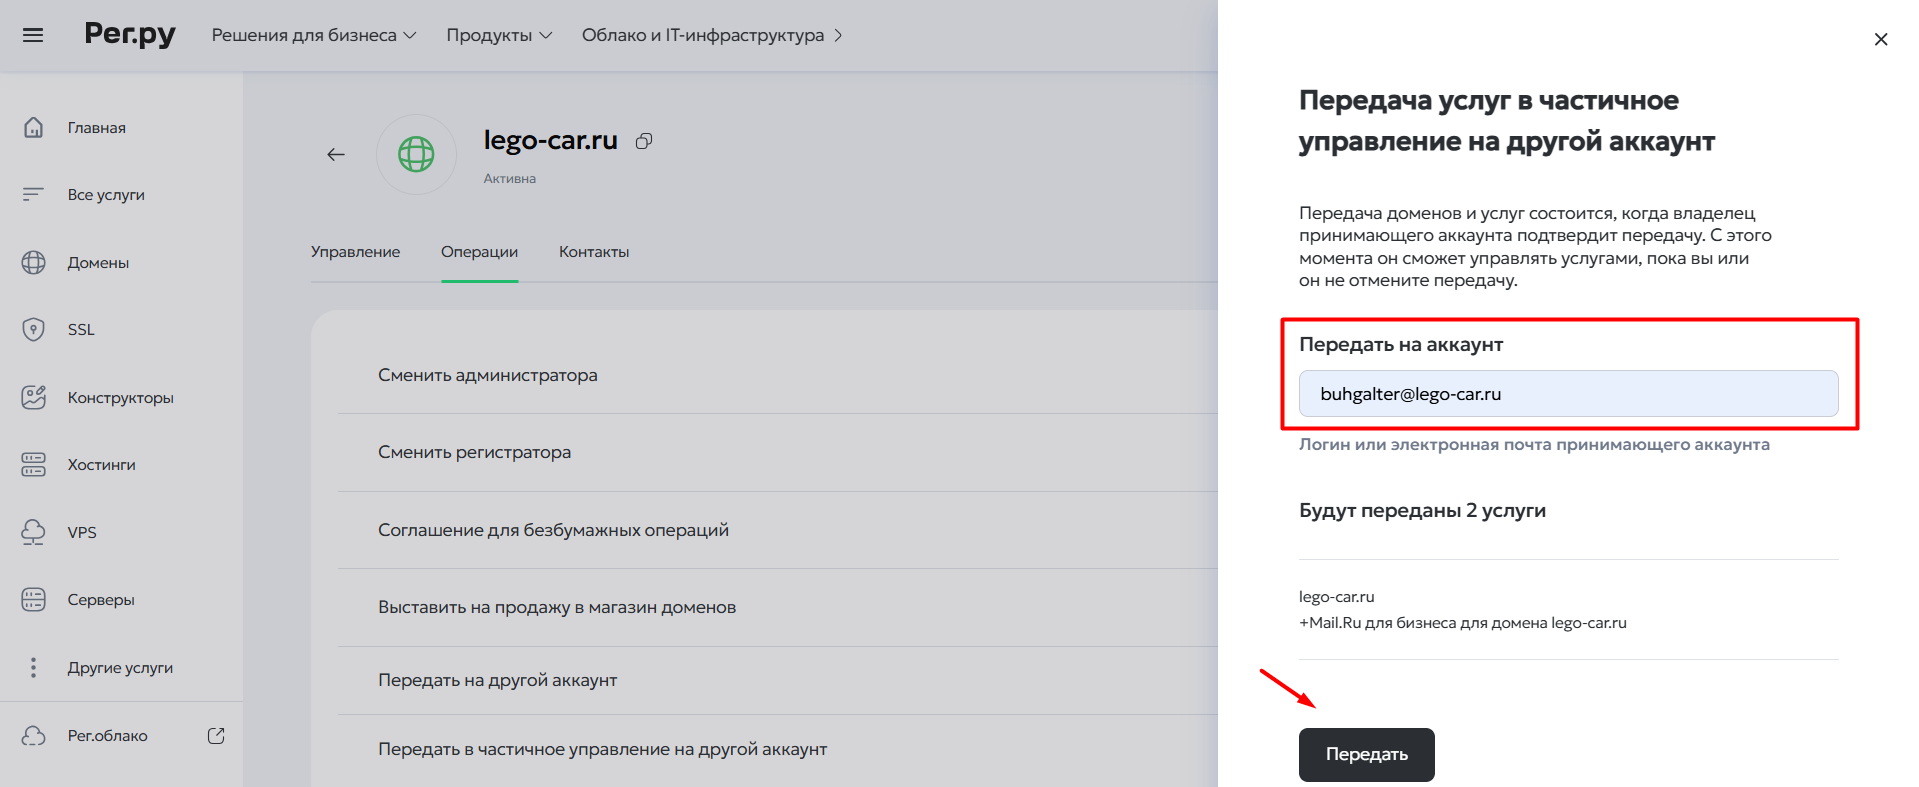Click the Логин или электронная почта hint
Screen dimensions: 1919x787
(x=1534, y=444)
